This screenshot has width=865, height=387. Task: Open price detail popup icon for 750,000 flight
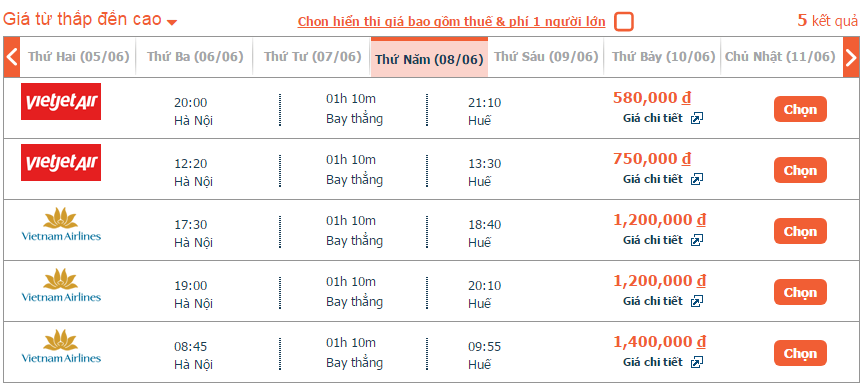(x=697, y=179)
